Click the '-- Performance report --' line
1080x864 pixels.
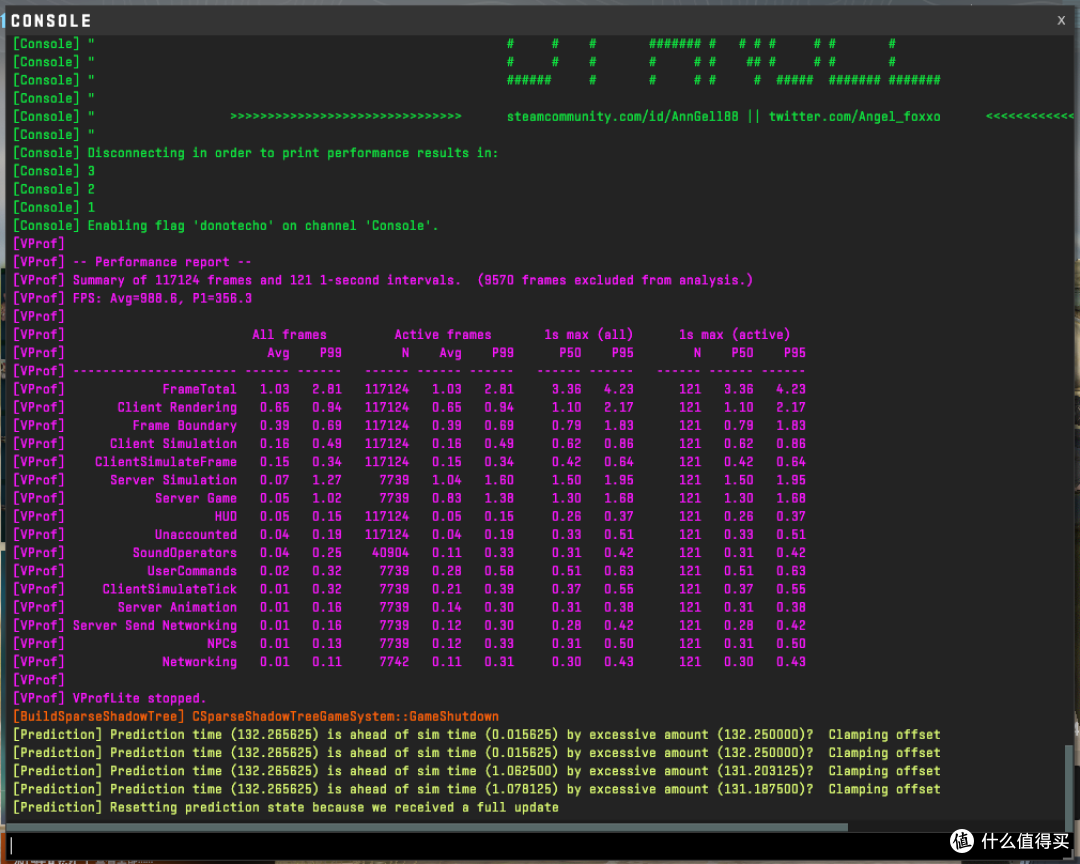[x=132, y=262]
